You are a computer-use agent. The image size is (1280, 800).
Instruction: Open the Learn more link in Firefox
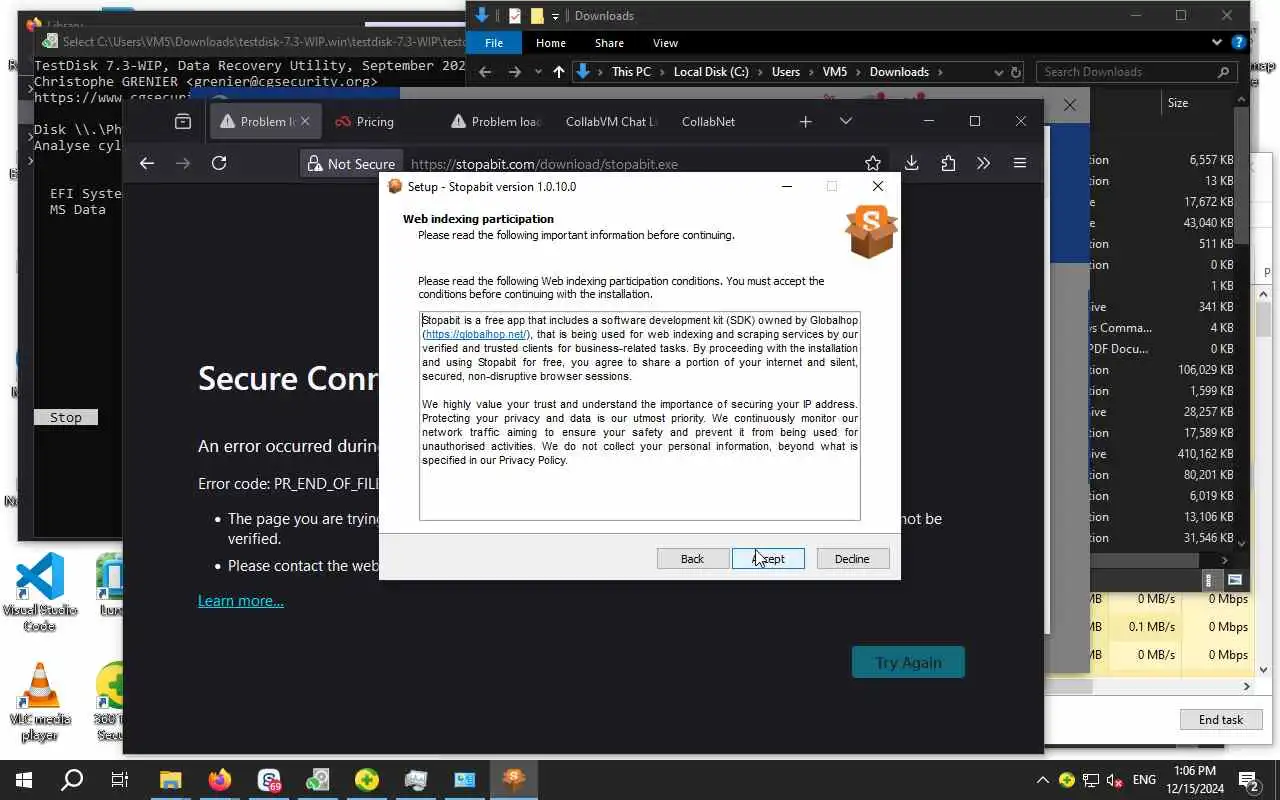click(240, 600)
